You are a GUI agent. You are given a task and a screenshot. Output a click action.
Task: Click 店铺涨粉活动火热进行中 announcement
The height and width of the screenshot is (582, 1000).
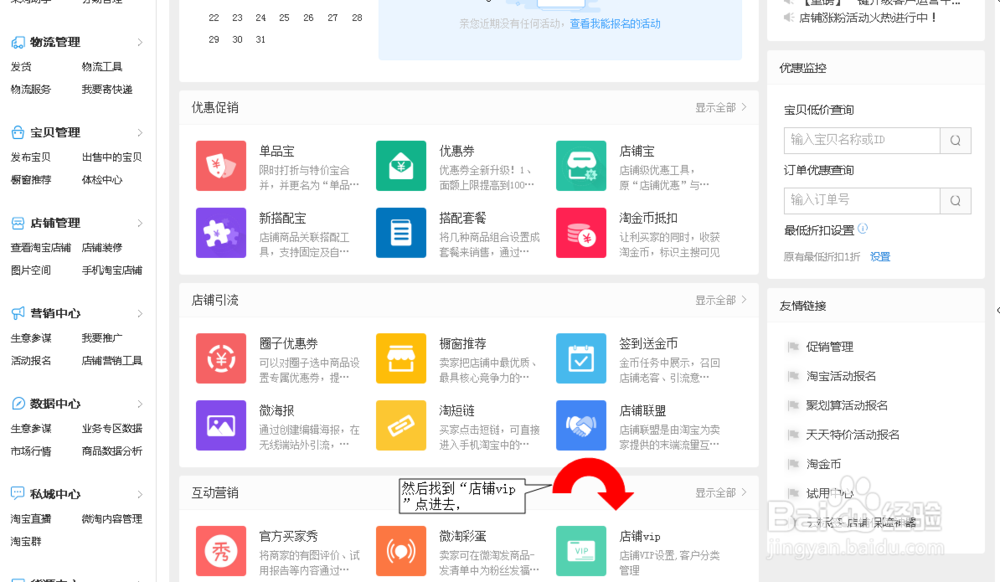tap(867, 18)
